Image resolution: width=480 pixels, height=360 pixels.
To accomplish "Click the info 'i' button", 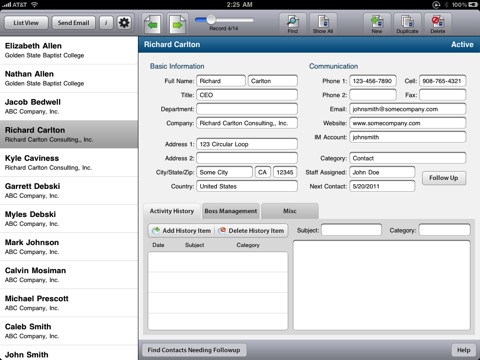I will pyautogui.click(x=106, y=23).
